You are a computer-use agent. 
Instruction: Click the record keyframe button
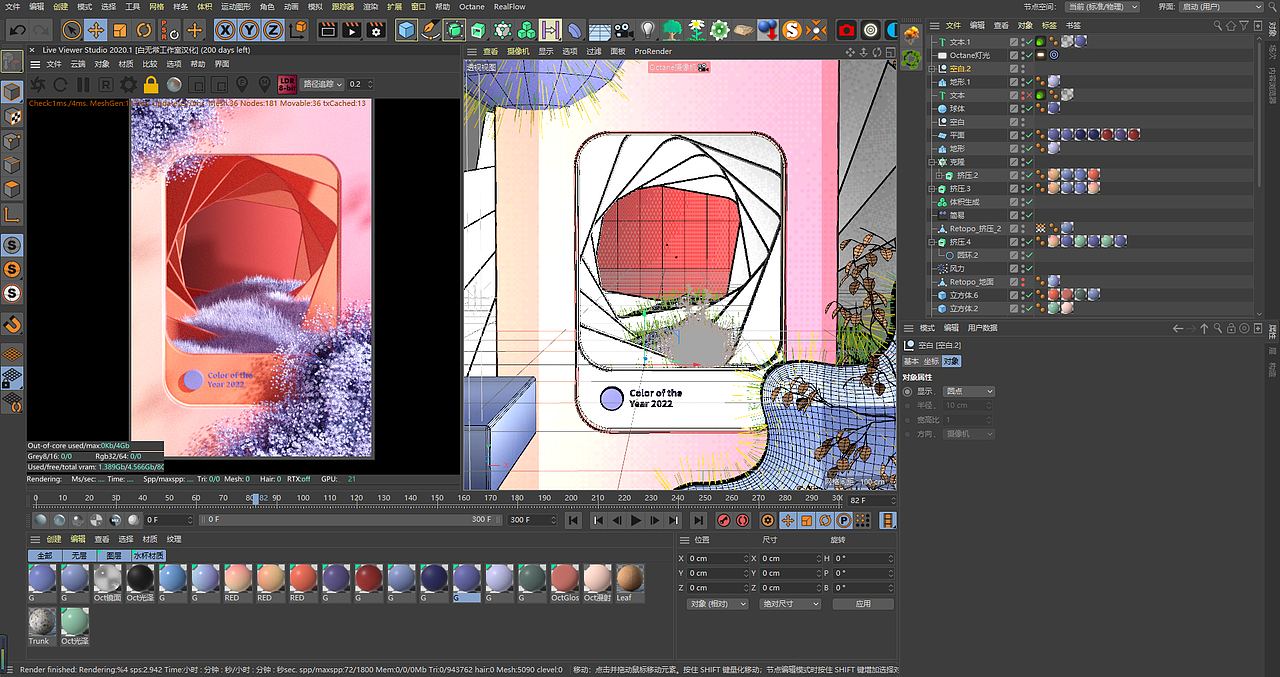[725, 520]
